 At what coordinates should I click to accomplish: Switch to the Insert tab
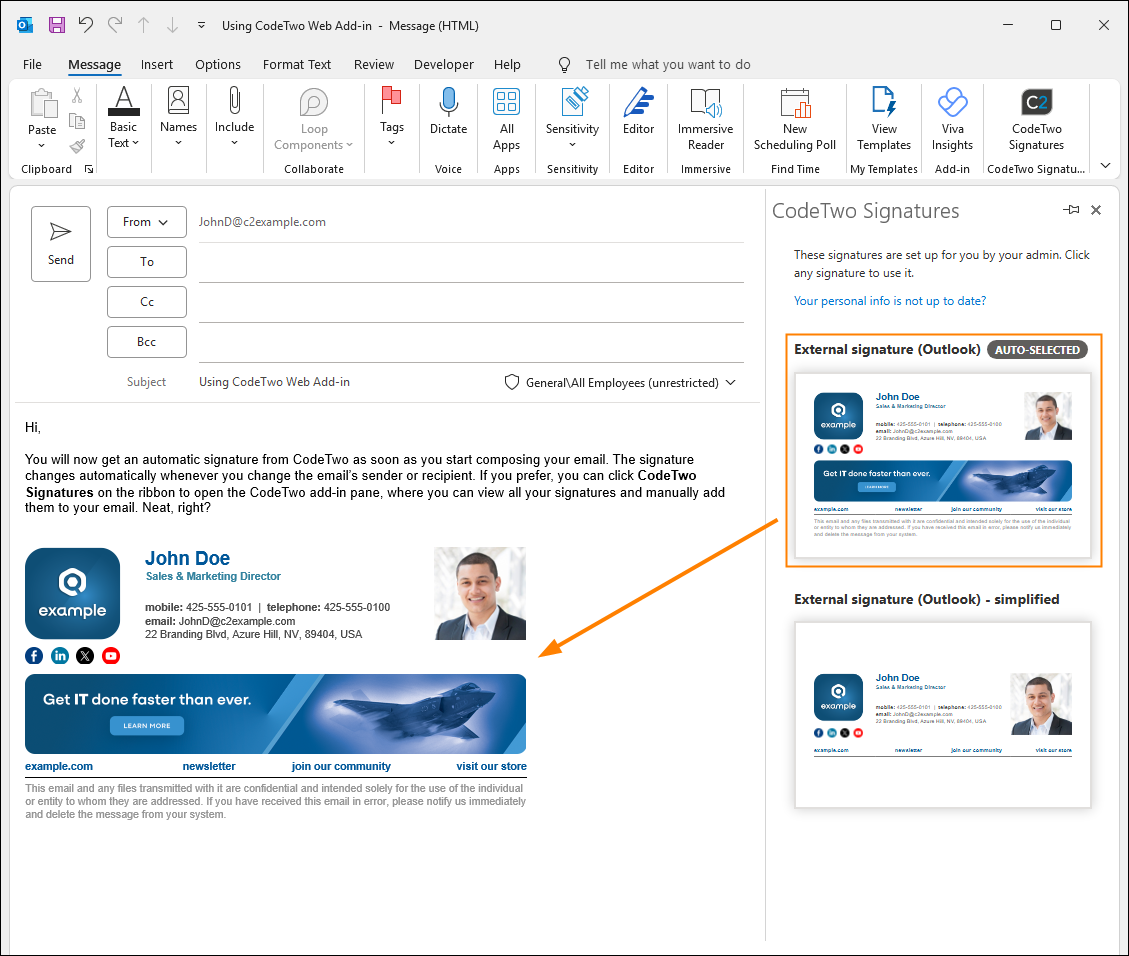[157, 64]
